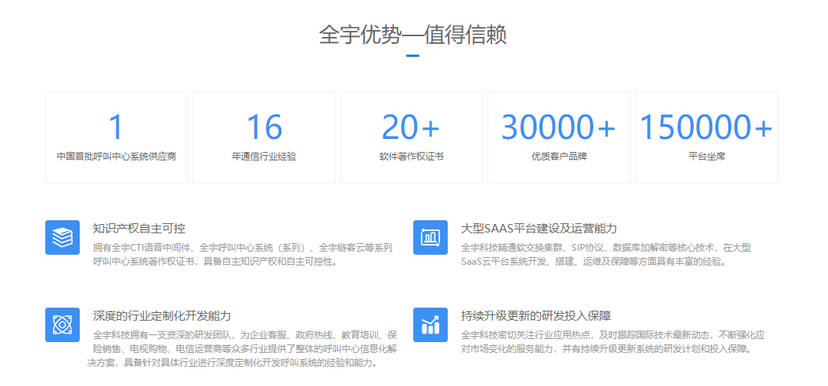Click the 优质客户品牌 label
The image size is (828, 386).
pos(559,157)
